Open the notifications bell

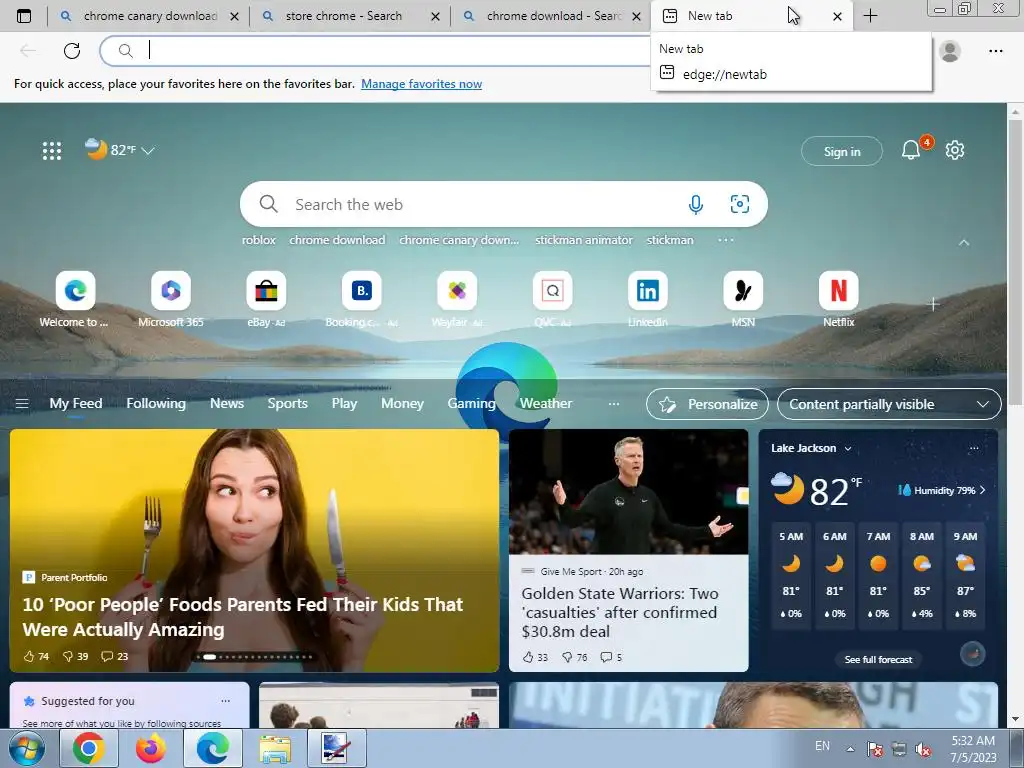tap(910, 151)
